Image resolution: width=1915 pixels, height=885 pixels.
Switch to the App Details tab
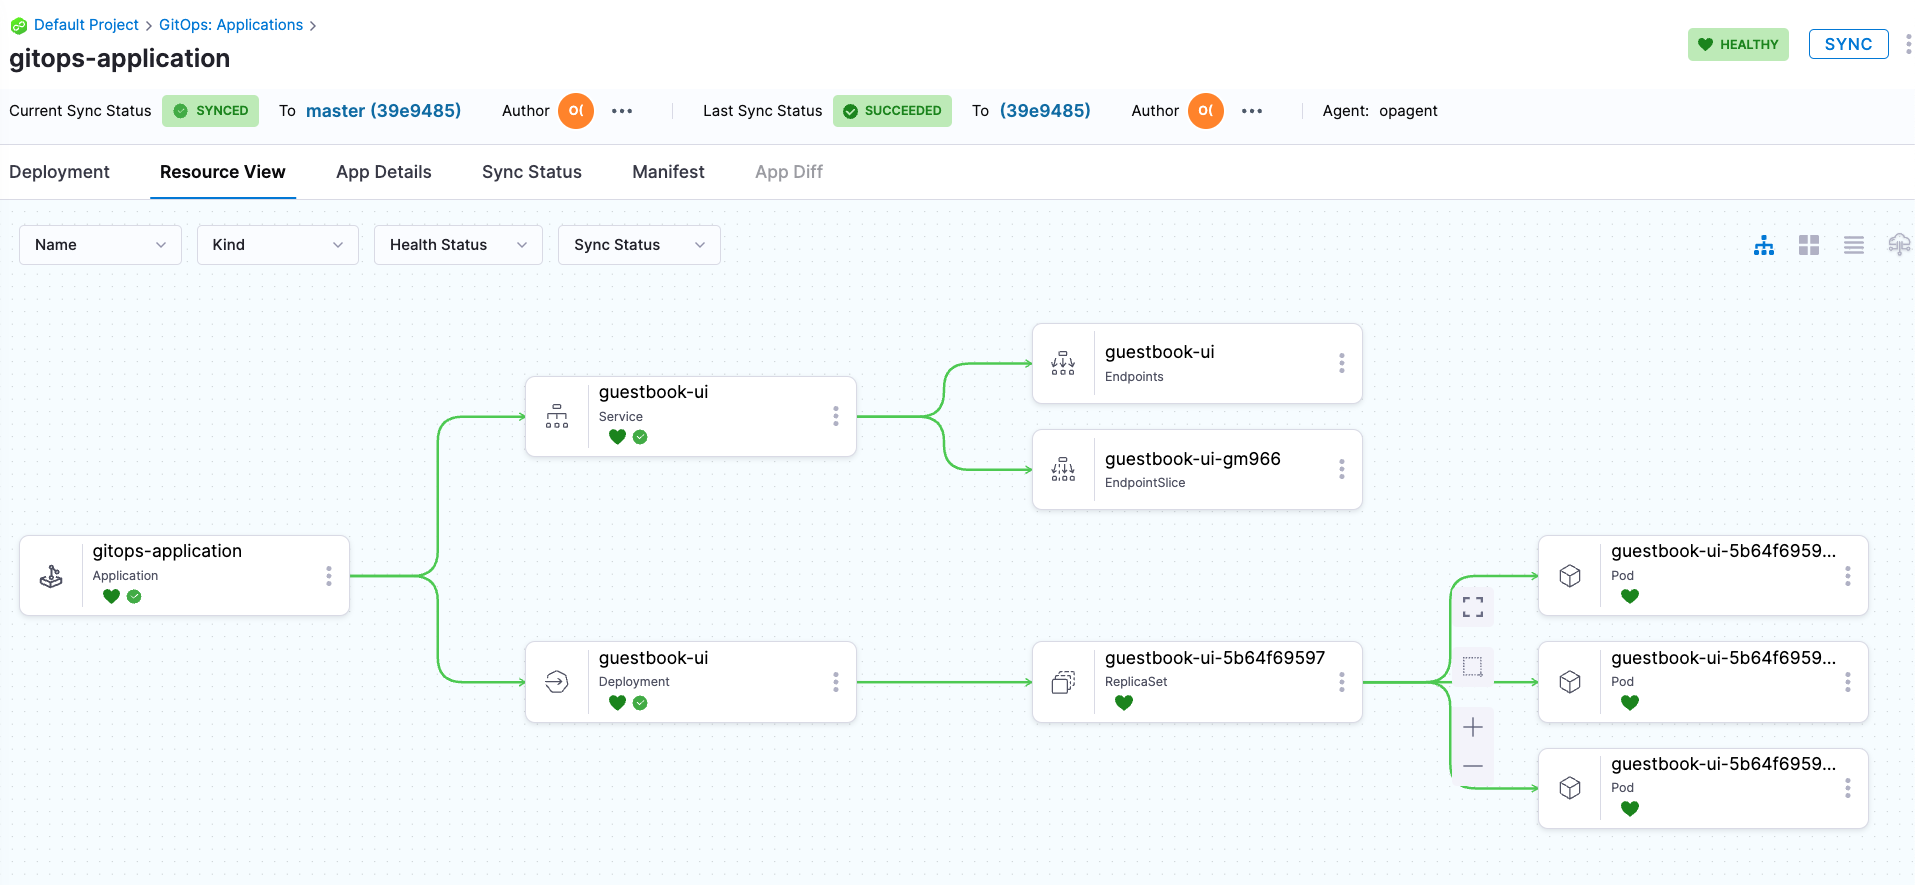coord(384,172)
